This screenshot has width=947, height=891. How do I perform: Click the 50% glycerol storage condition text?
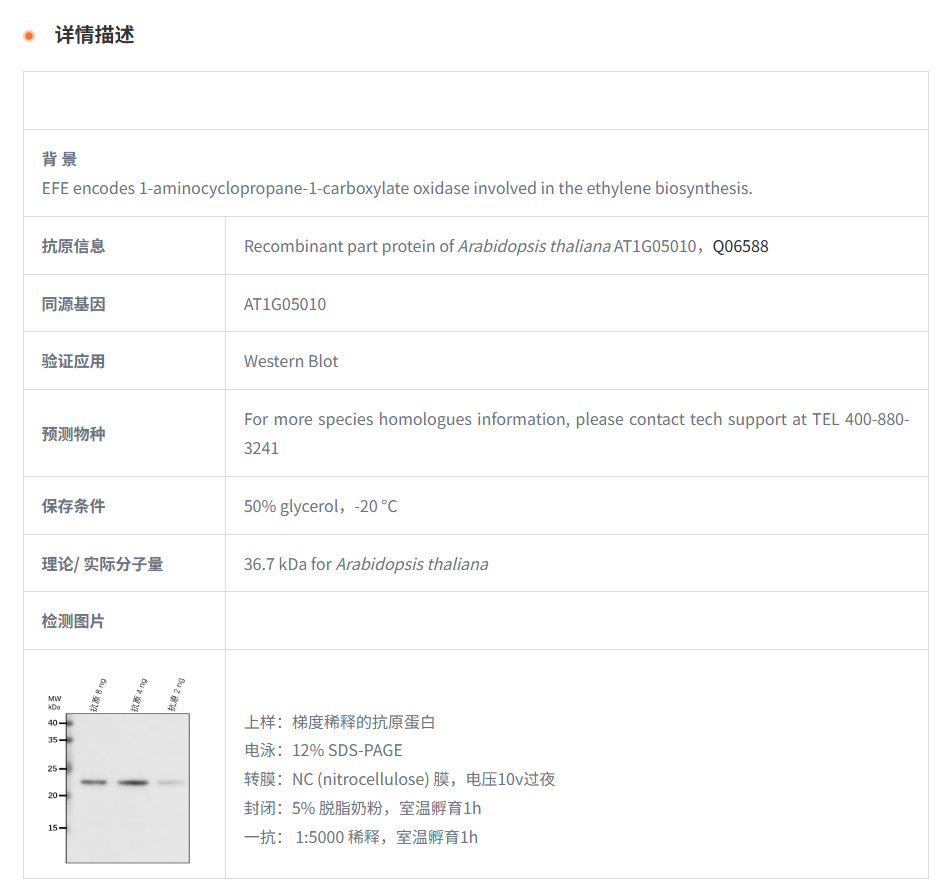point(320,506)
